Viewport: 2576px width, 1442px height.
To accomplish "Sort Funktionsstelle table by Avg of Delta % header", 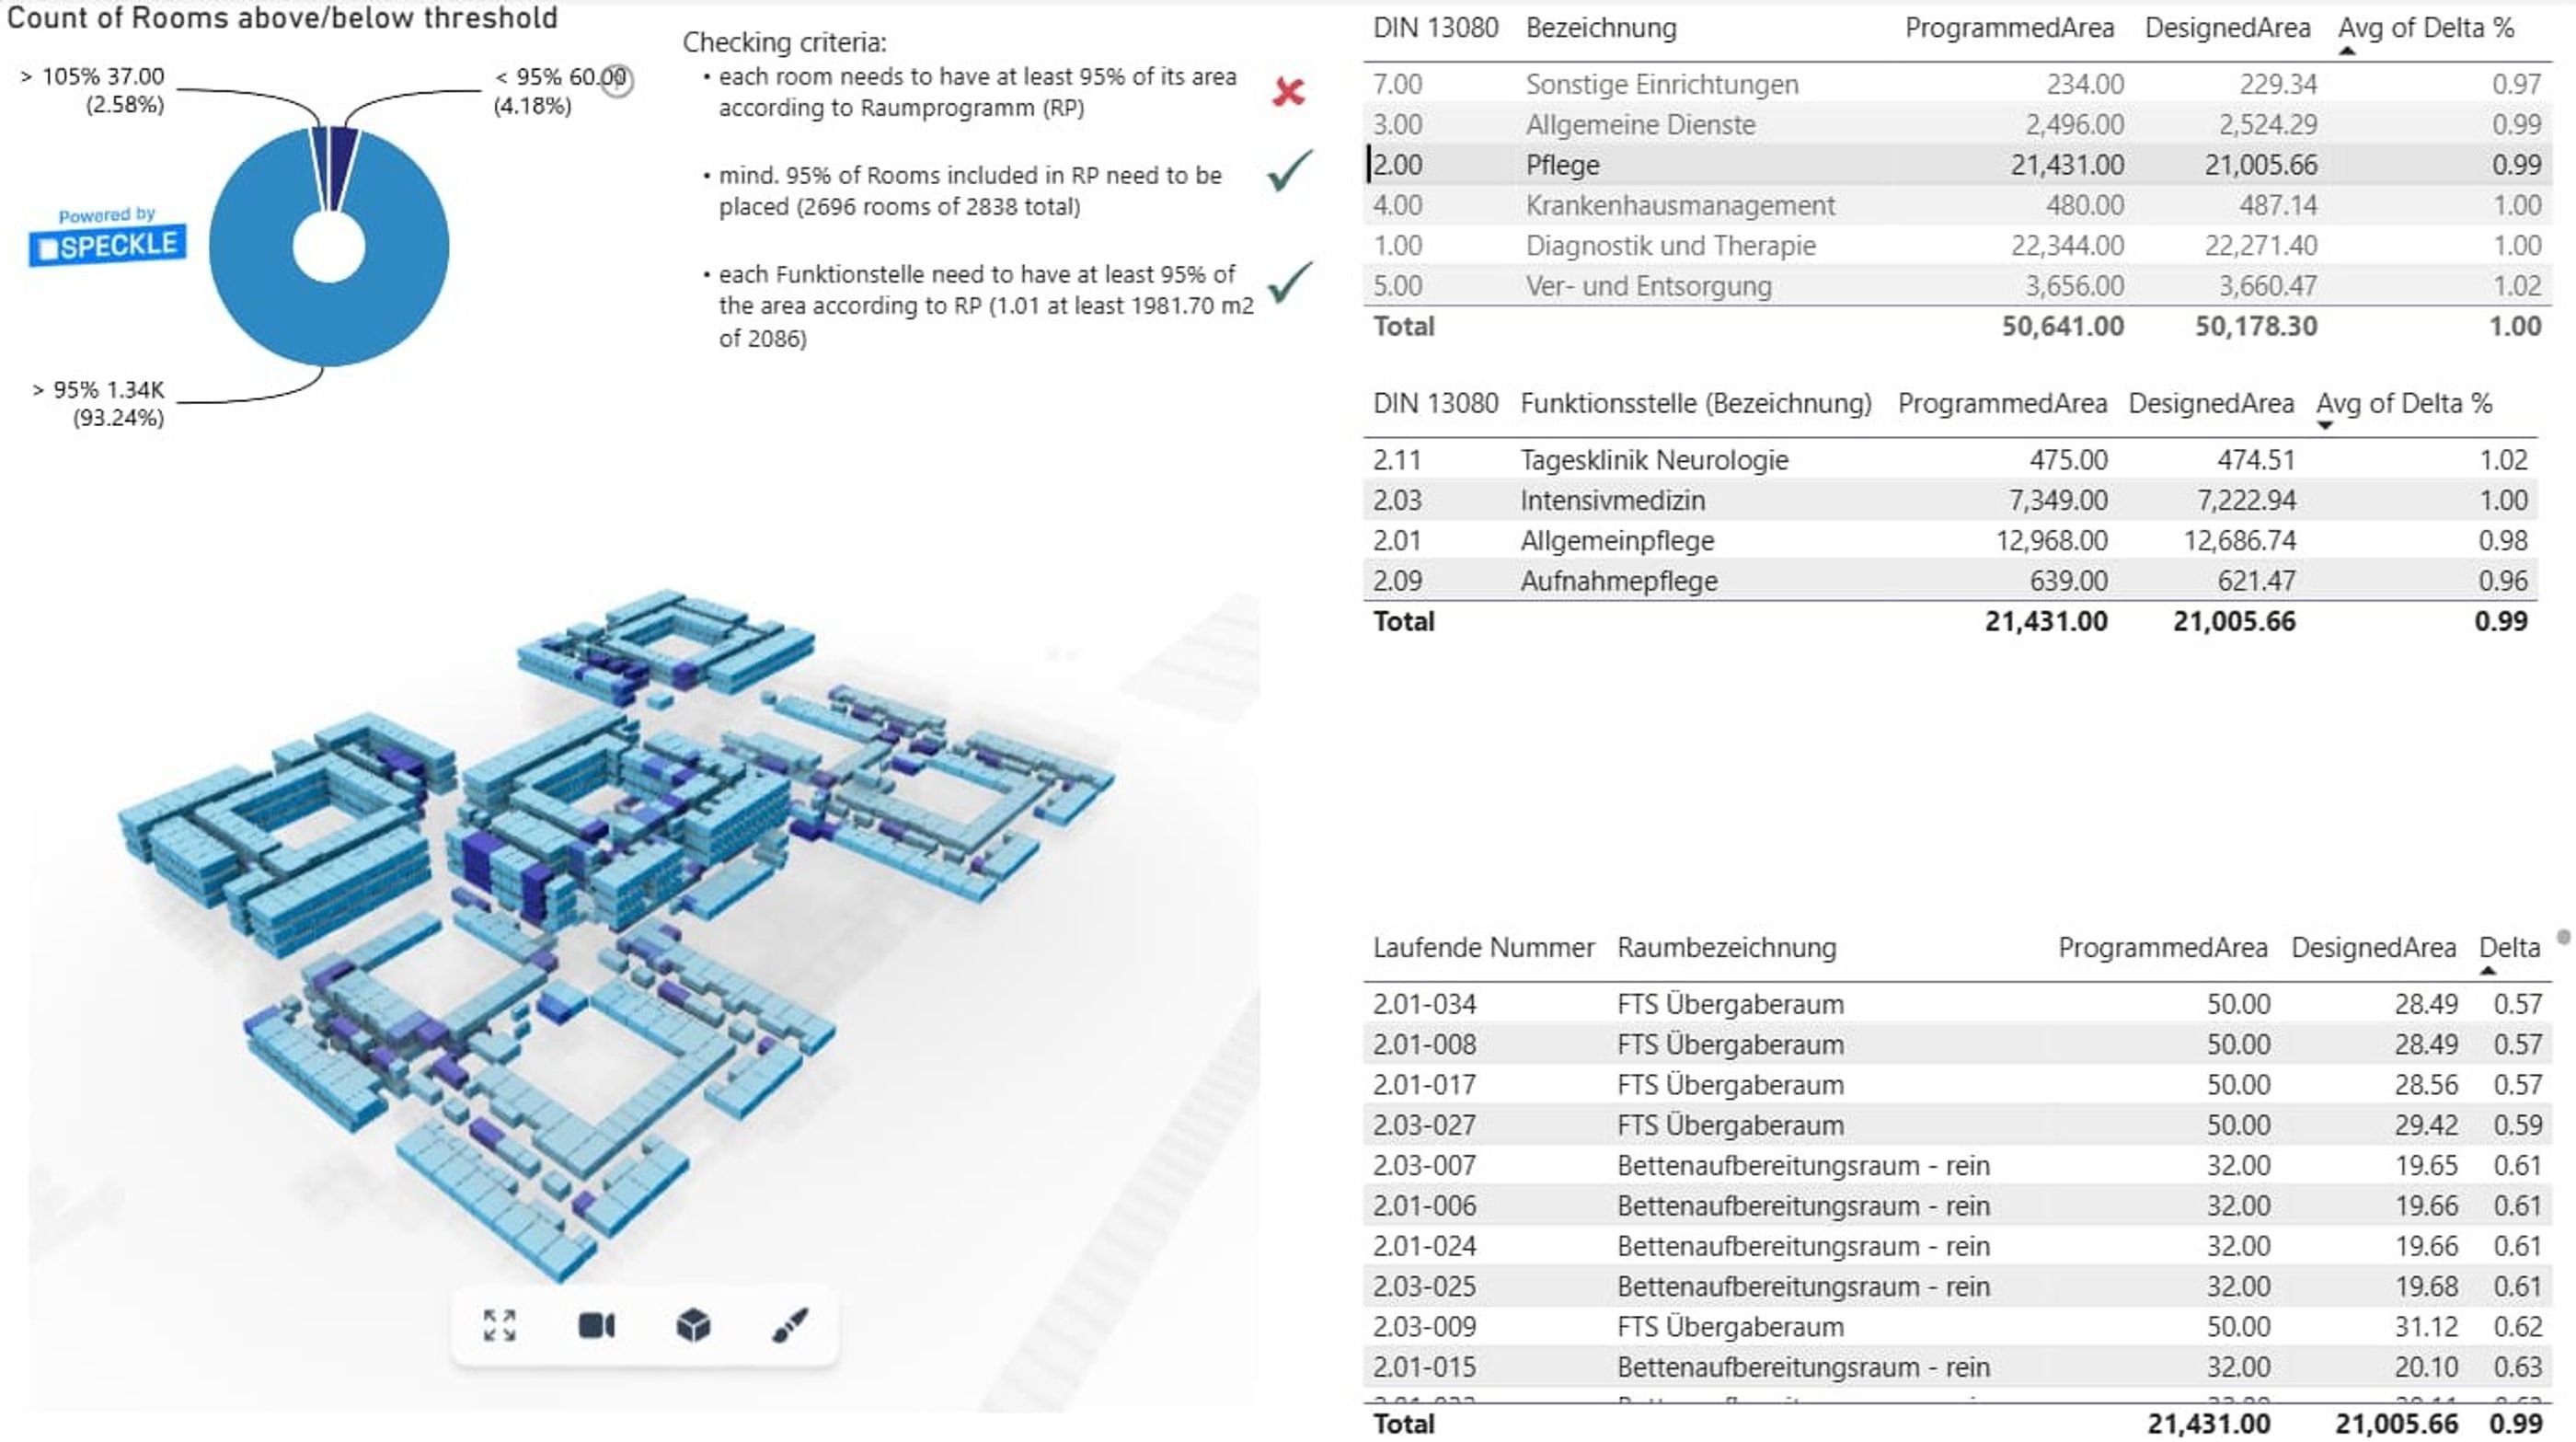I will pyautogui.click(x=2404, y=403).
